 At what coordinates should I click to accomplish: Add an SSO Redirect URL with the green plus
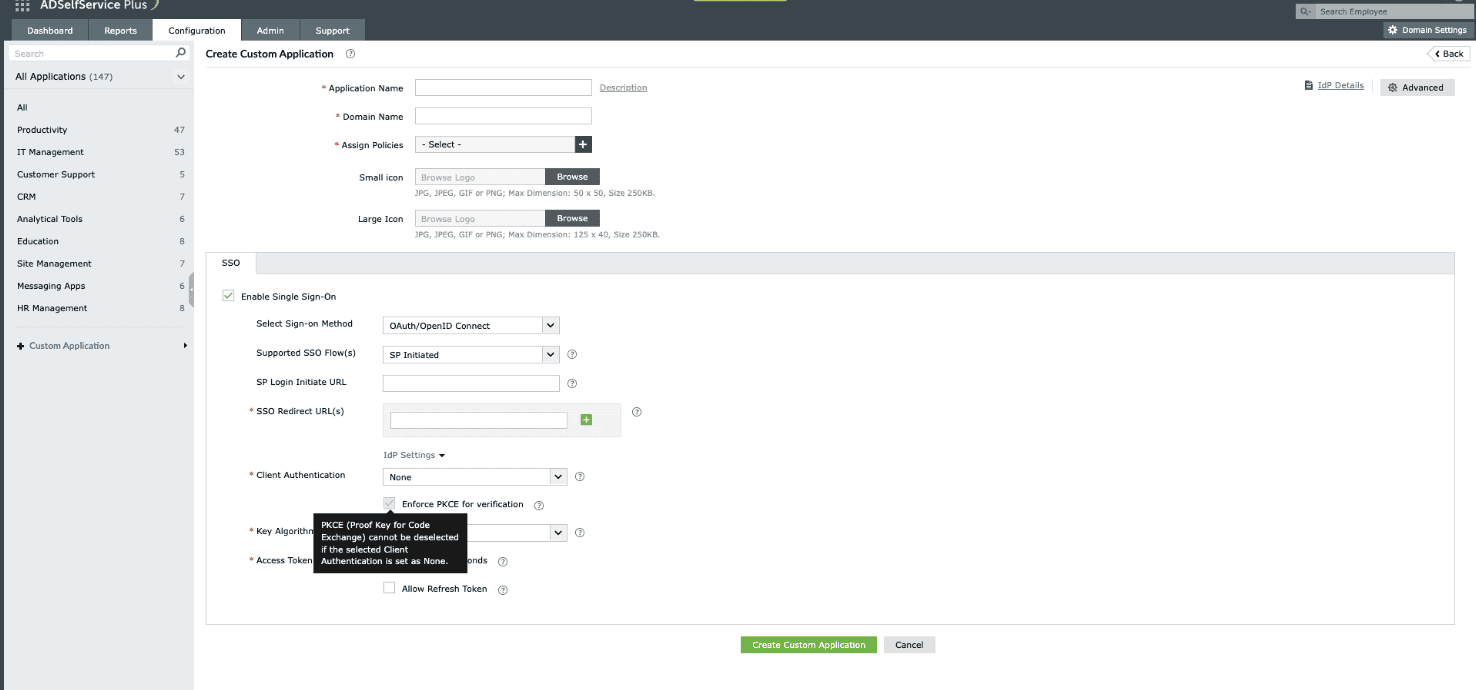point(587,419)
